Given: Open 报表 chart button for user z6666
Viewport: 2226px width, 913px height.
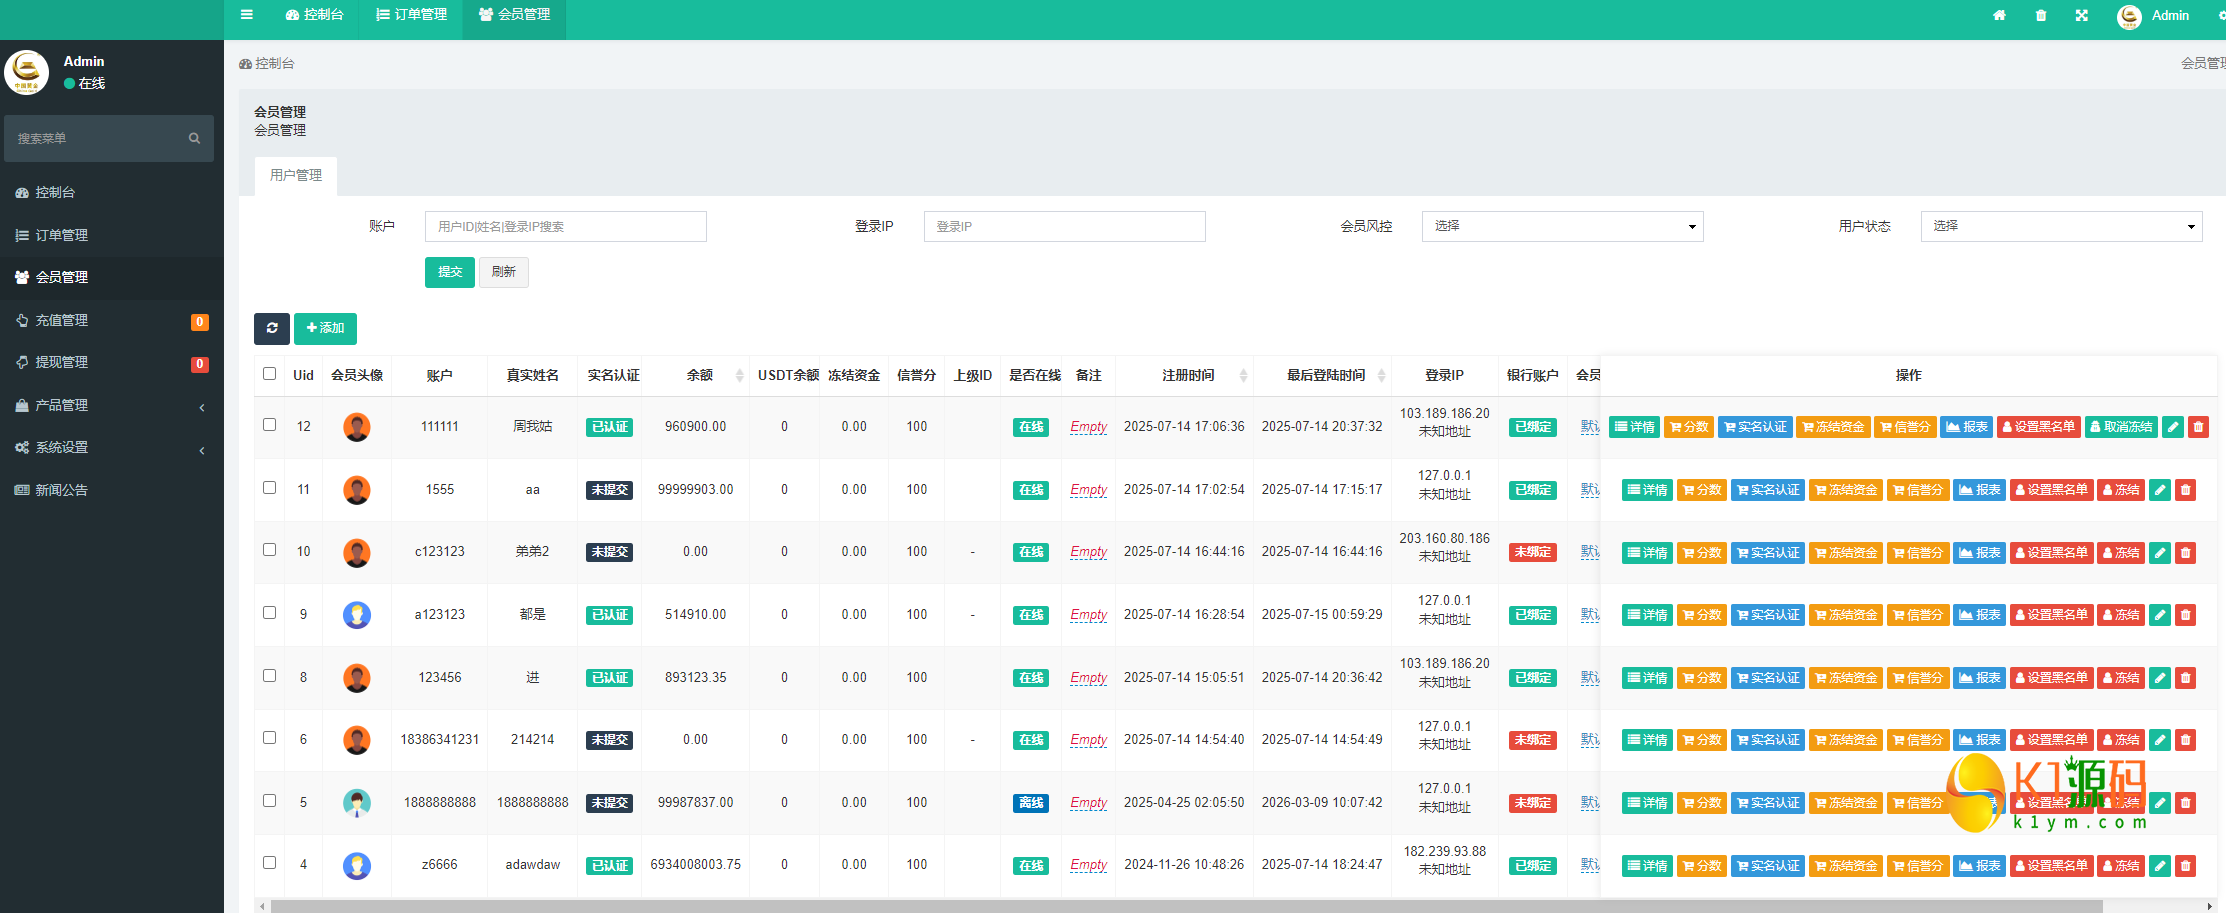Looking at the screenshot, I should click(x=1980, y=866).
